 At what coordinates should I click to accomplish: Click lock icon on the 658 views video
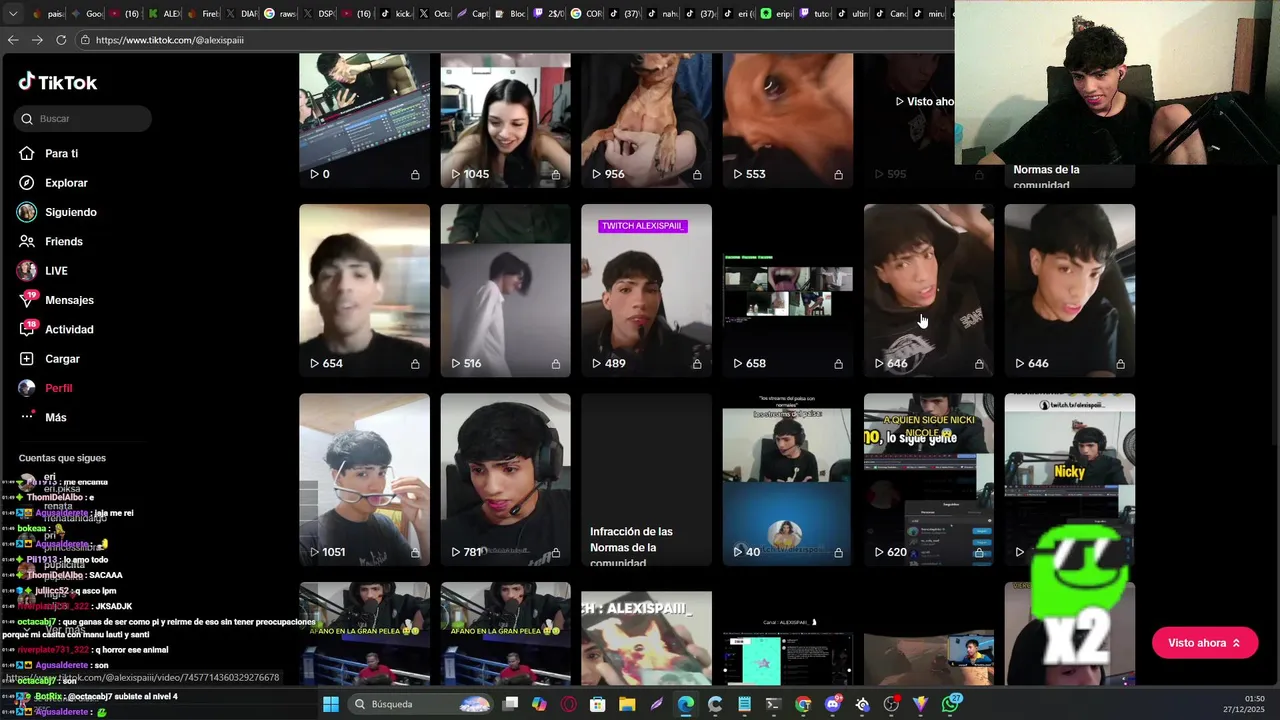click(838, 364)
